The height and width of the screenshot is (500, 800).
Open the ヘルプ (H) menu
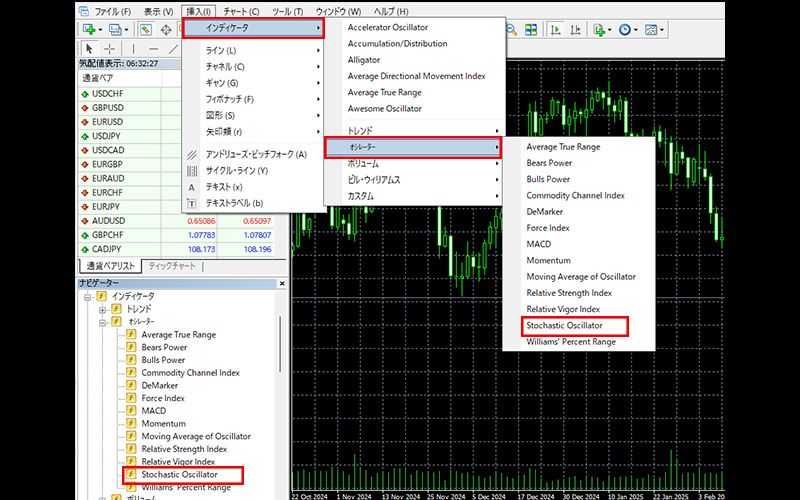point(391,11)
